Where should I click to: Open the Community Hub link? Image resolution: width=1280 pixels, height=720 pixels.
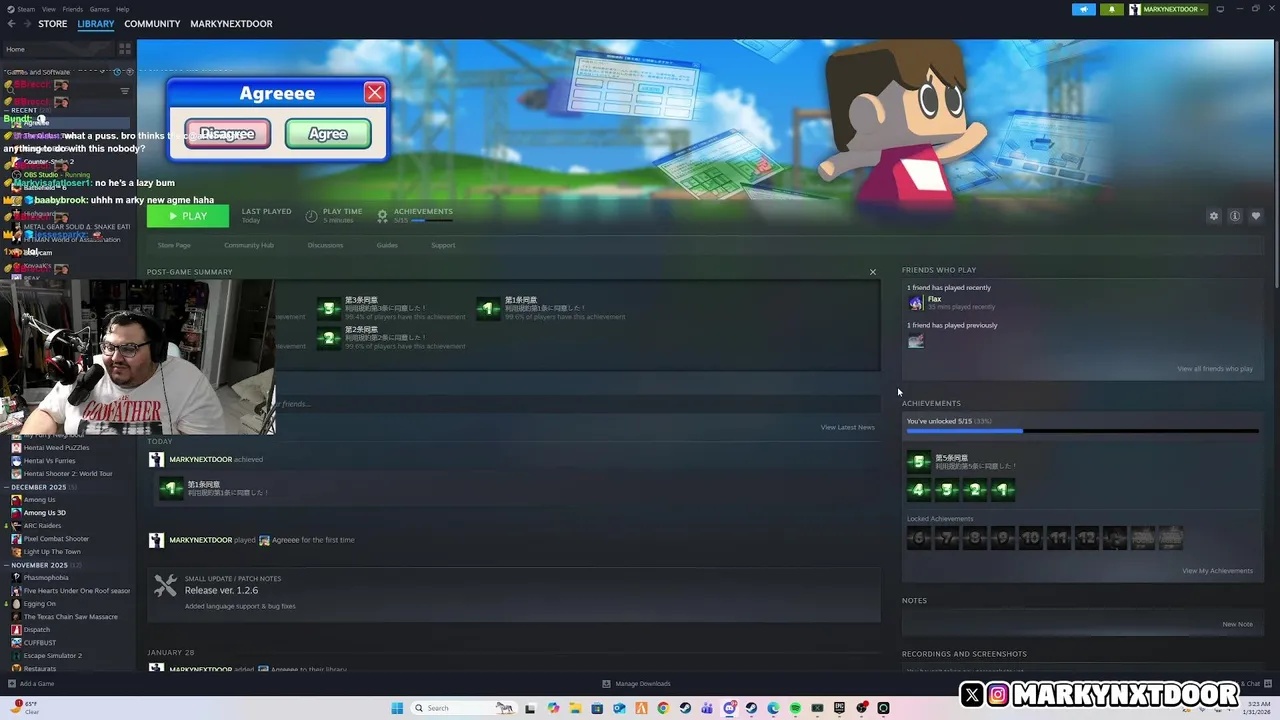pyautogui.click(x=249, y=245)
